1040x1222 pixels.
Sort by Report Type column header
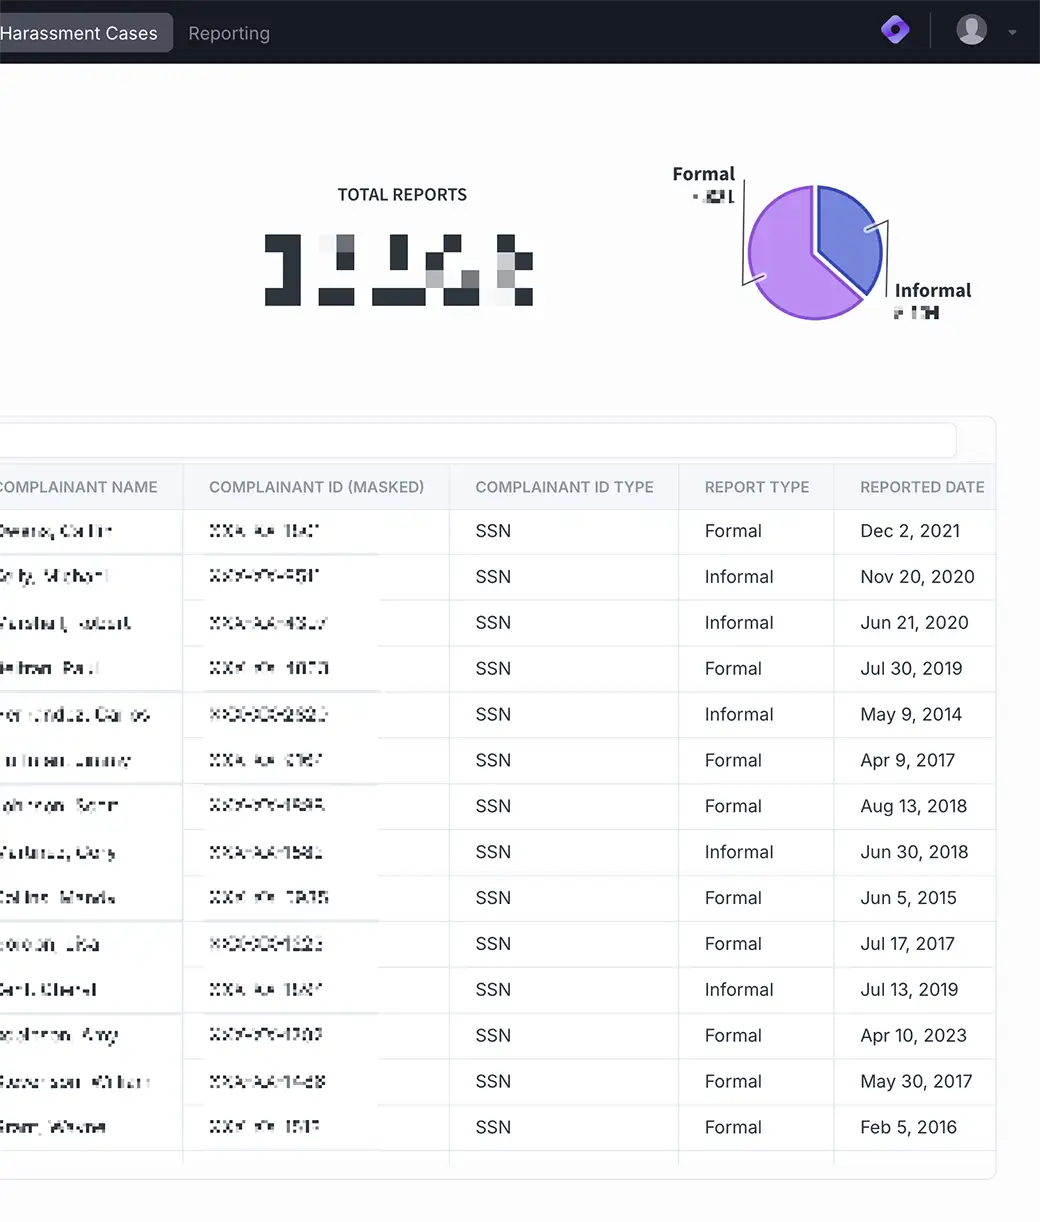tap(756, 487)
